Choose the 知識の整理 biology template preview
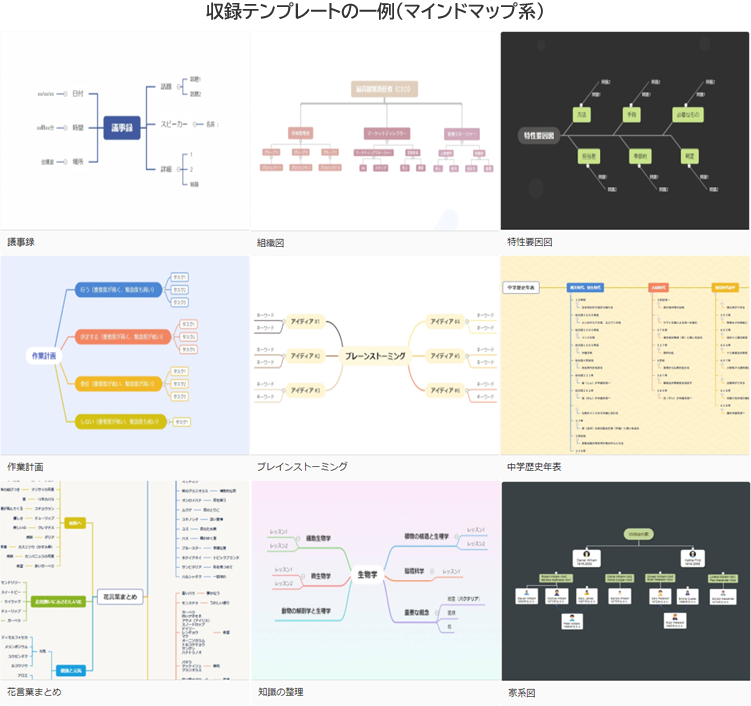Image resolution: width=751 pixels, height=706 pixels. pos(375,580)
